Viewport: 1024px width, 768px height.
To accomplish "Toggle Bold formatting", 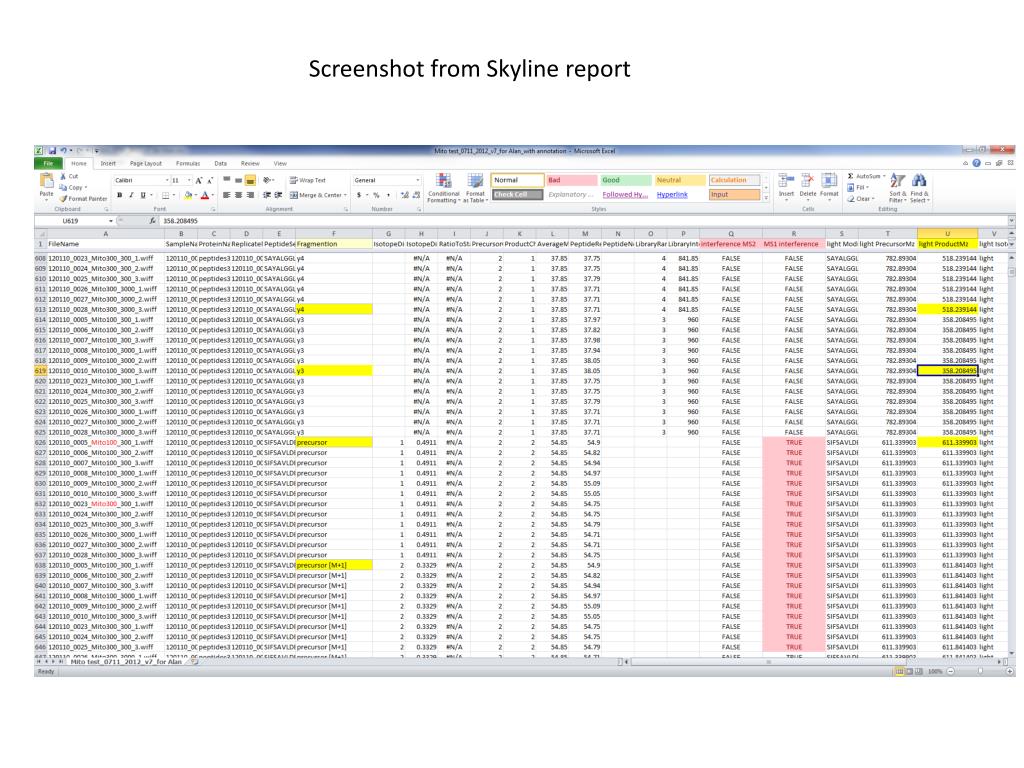I will 120,195.
